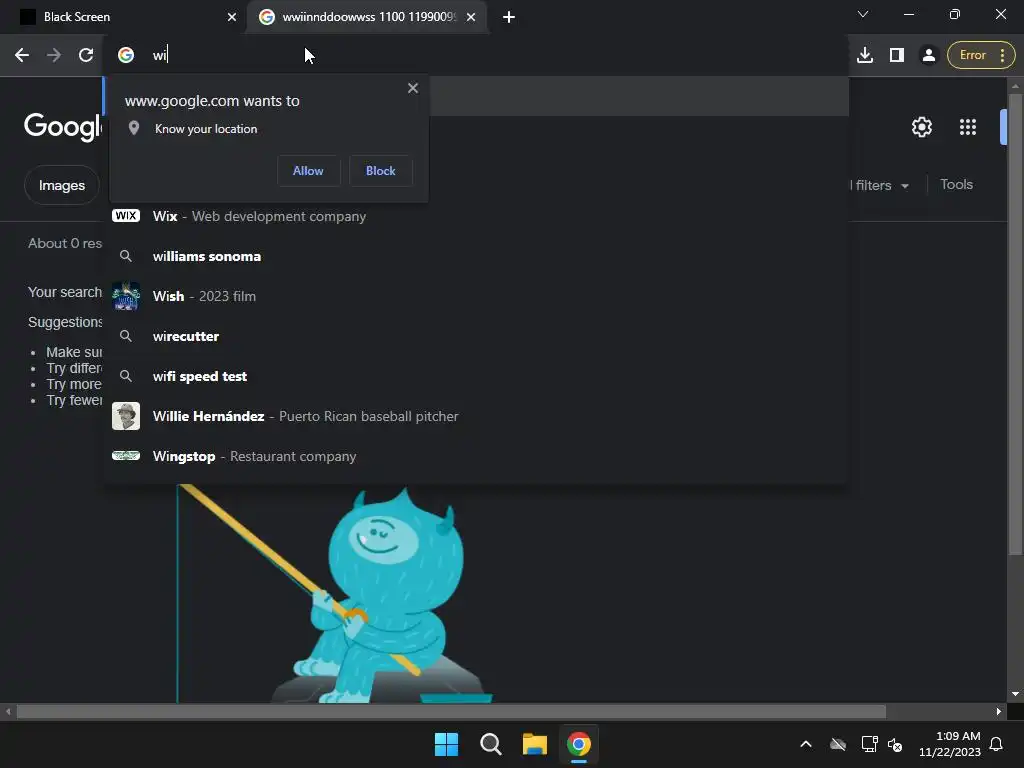
Task: Close the Black Screen tab
Action: 232,17
